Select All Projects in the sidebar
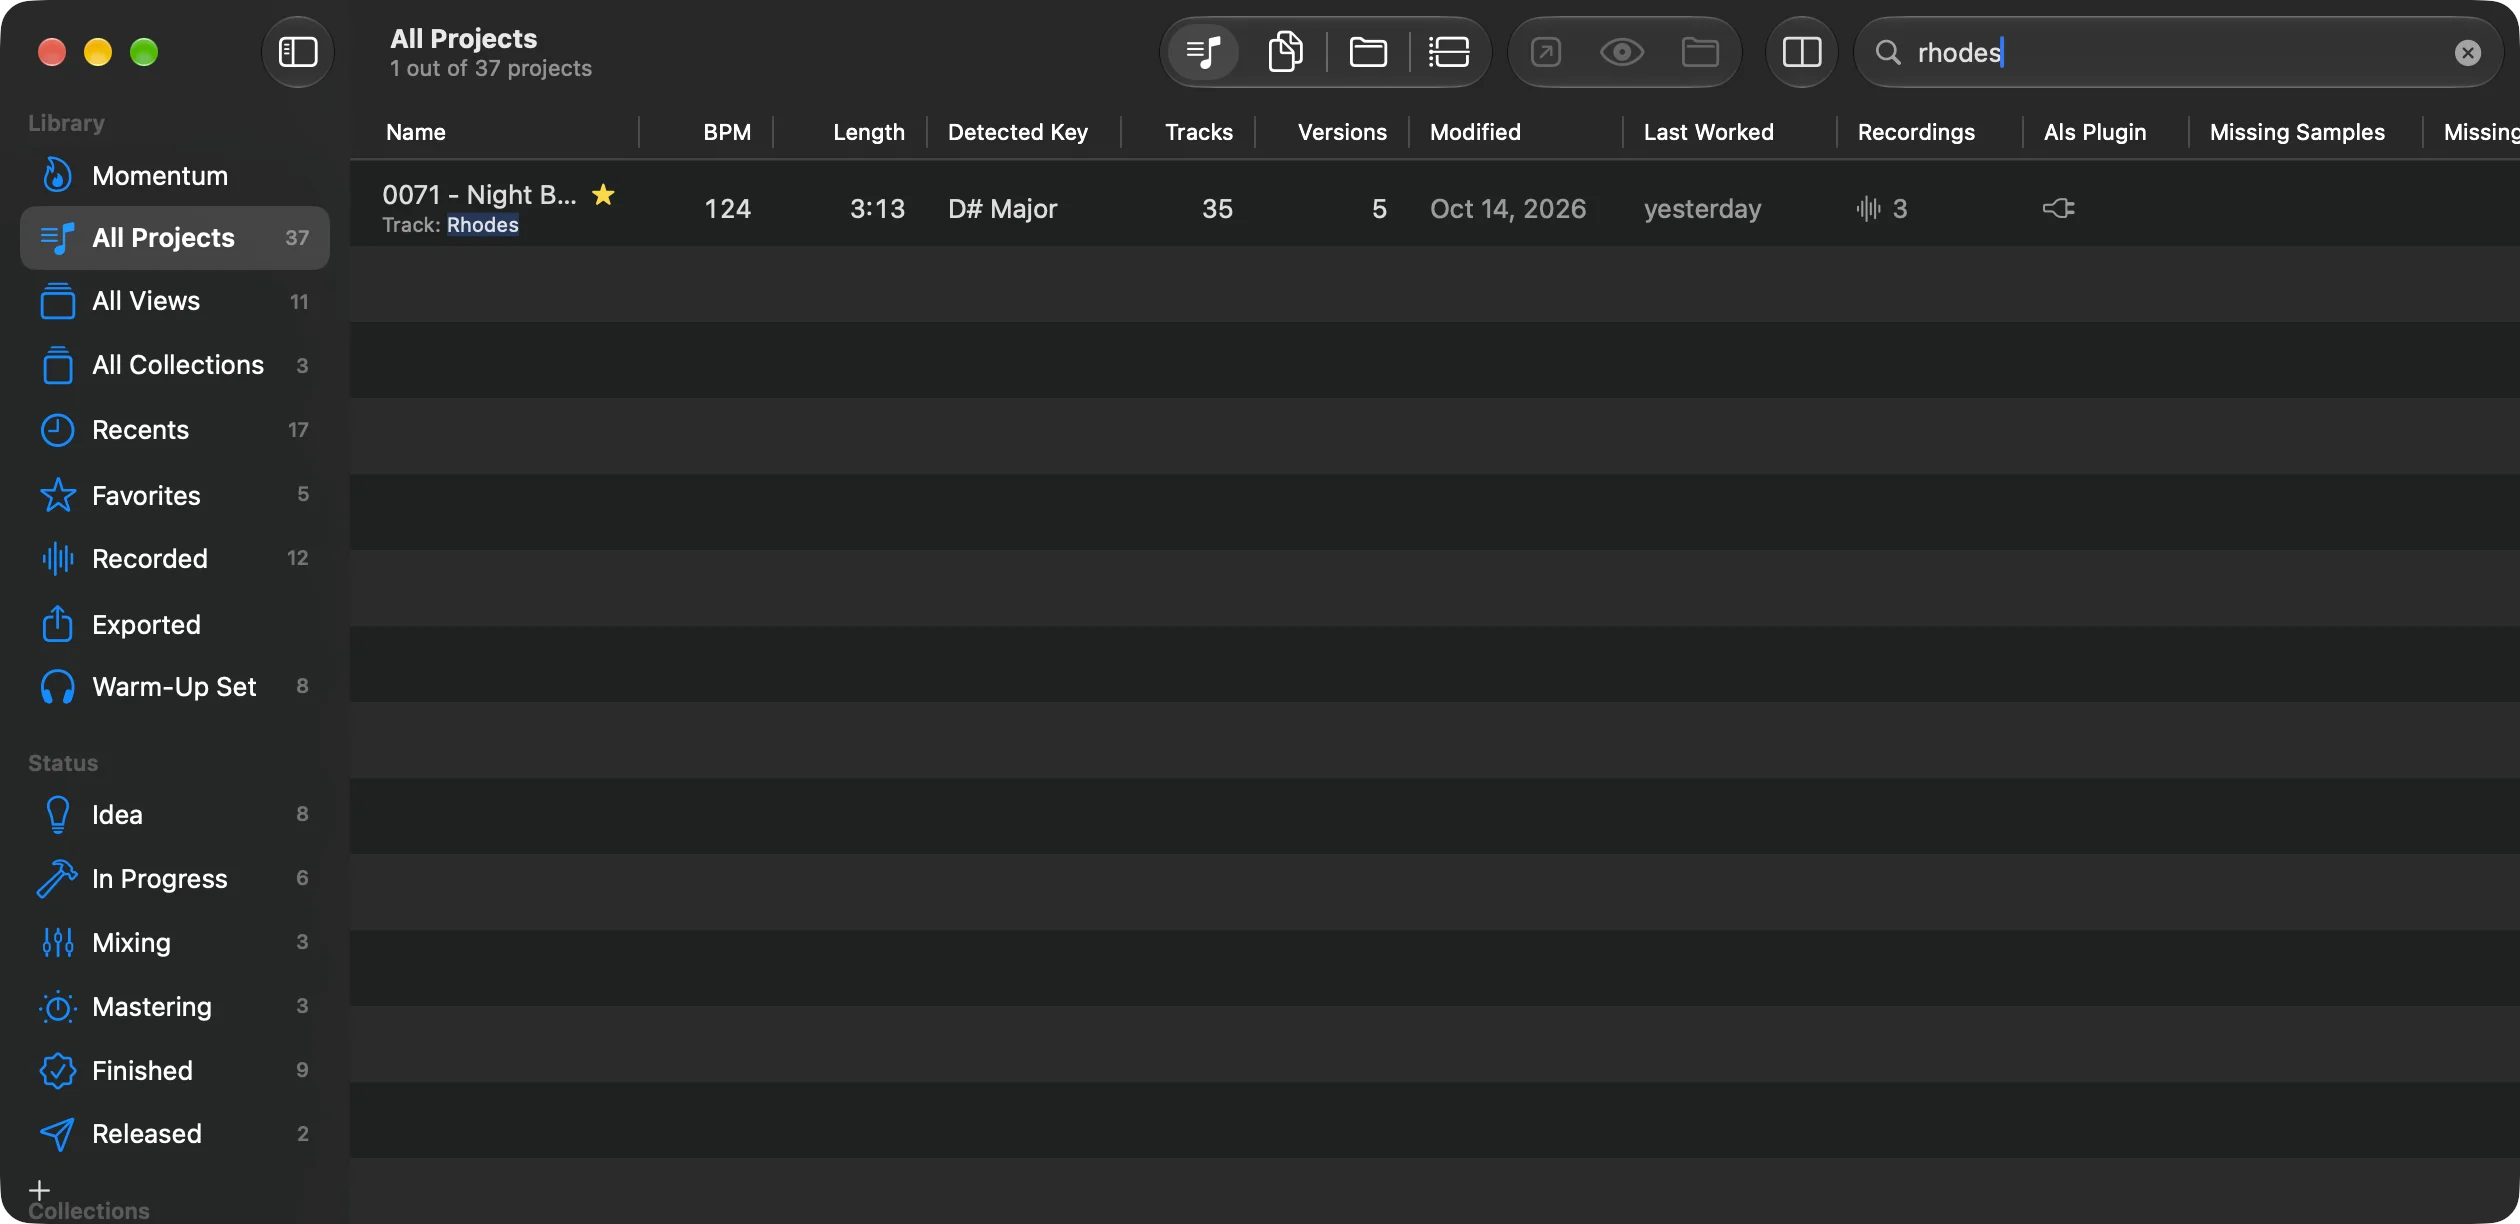The width and height of the screenshot is (2520, 1224). [175, 238]
